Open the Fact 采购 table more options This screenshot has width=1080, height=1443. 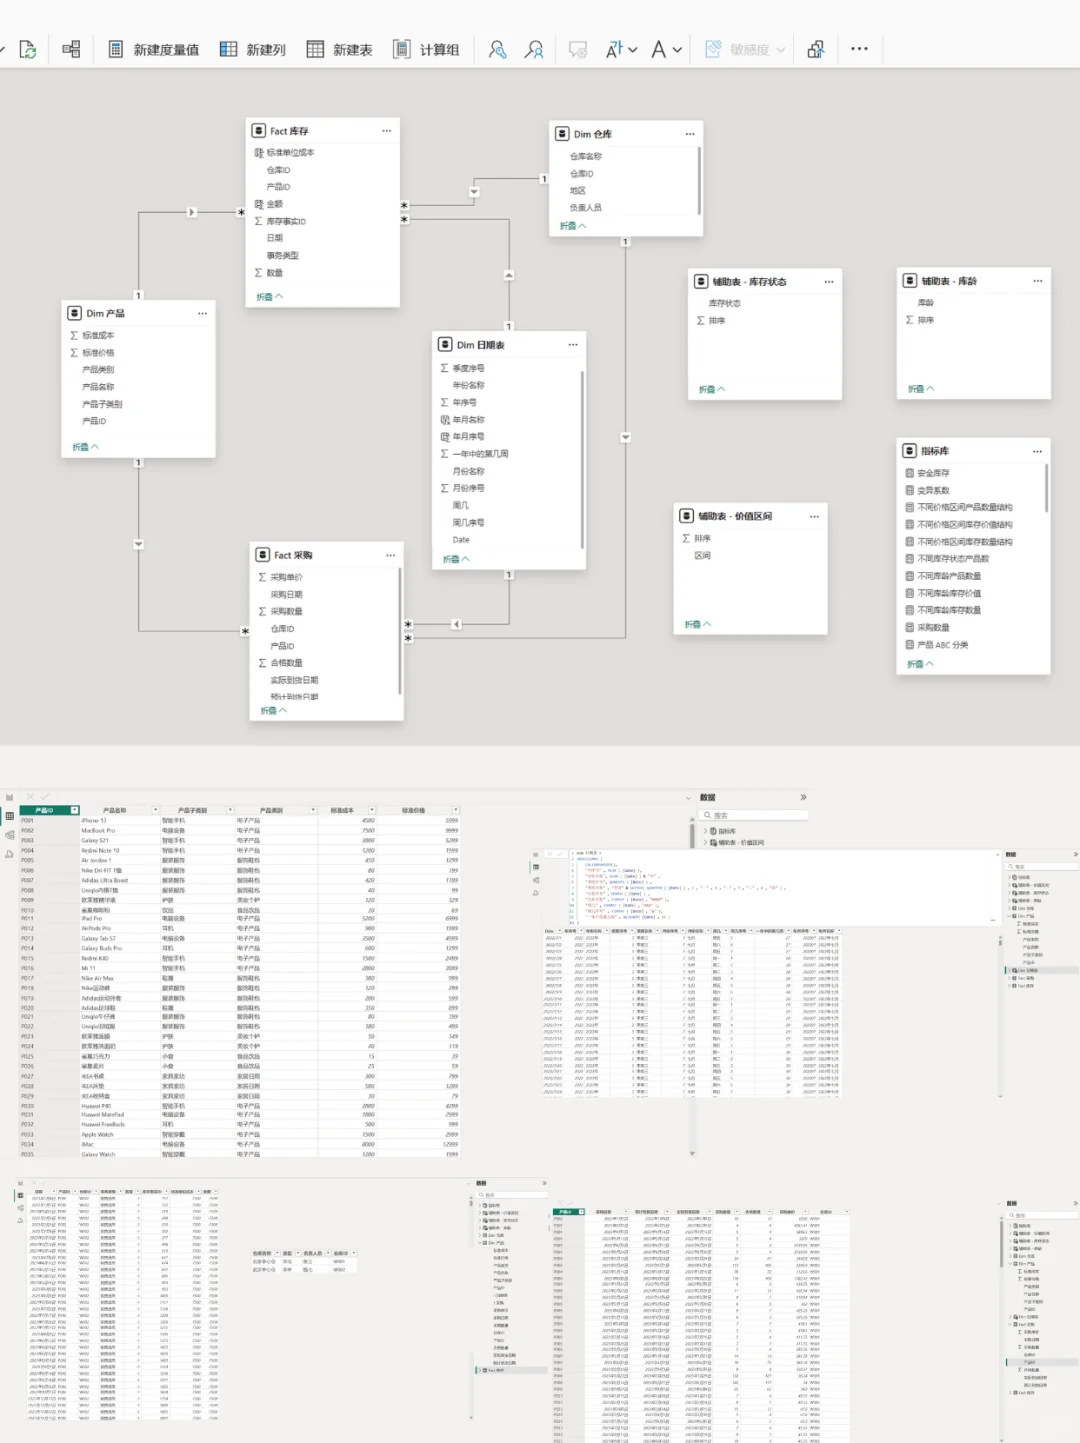(x=390, y=555)
